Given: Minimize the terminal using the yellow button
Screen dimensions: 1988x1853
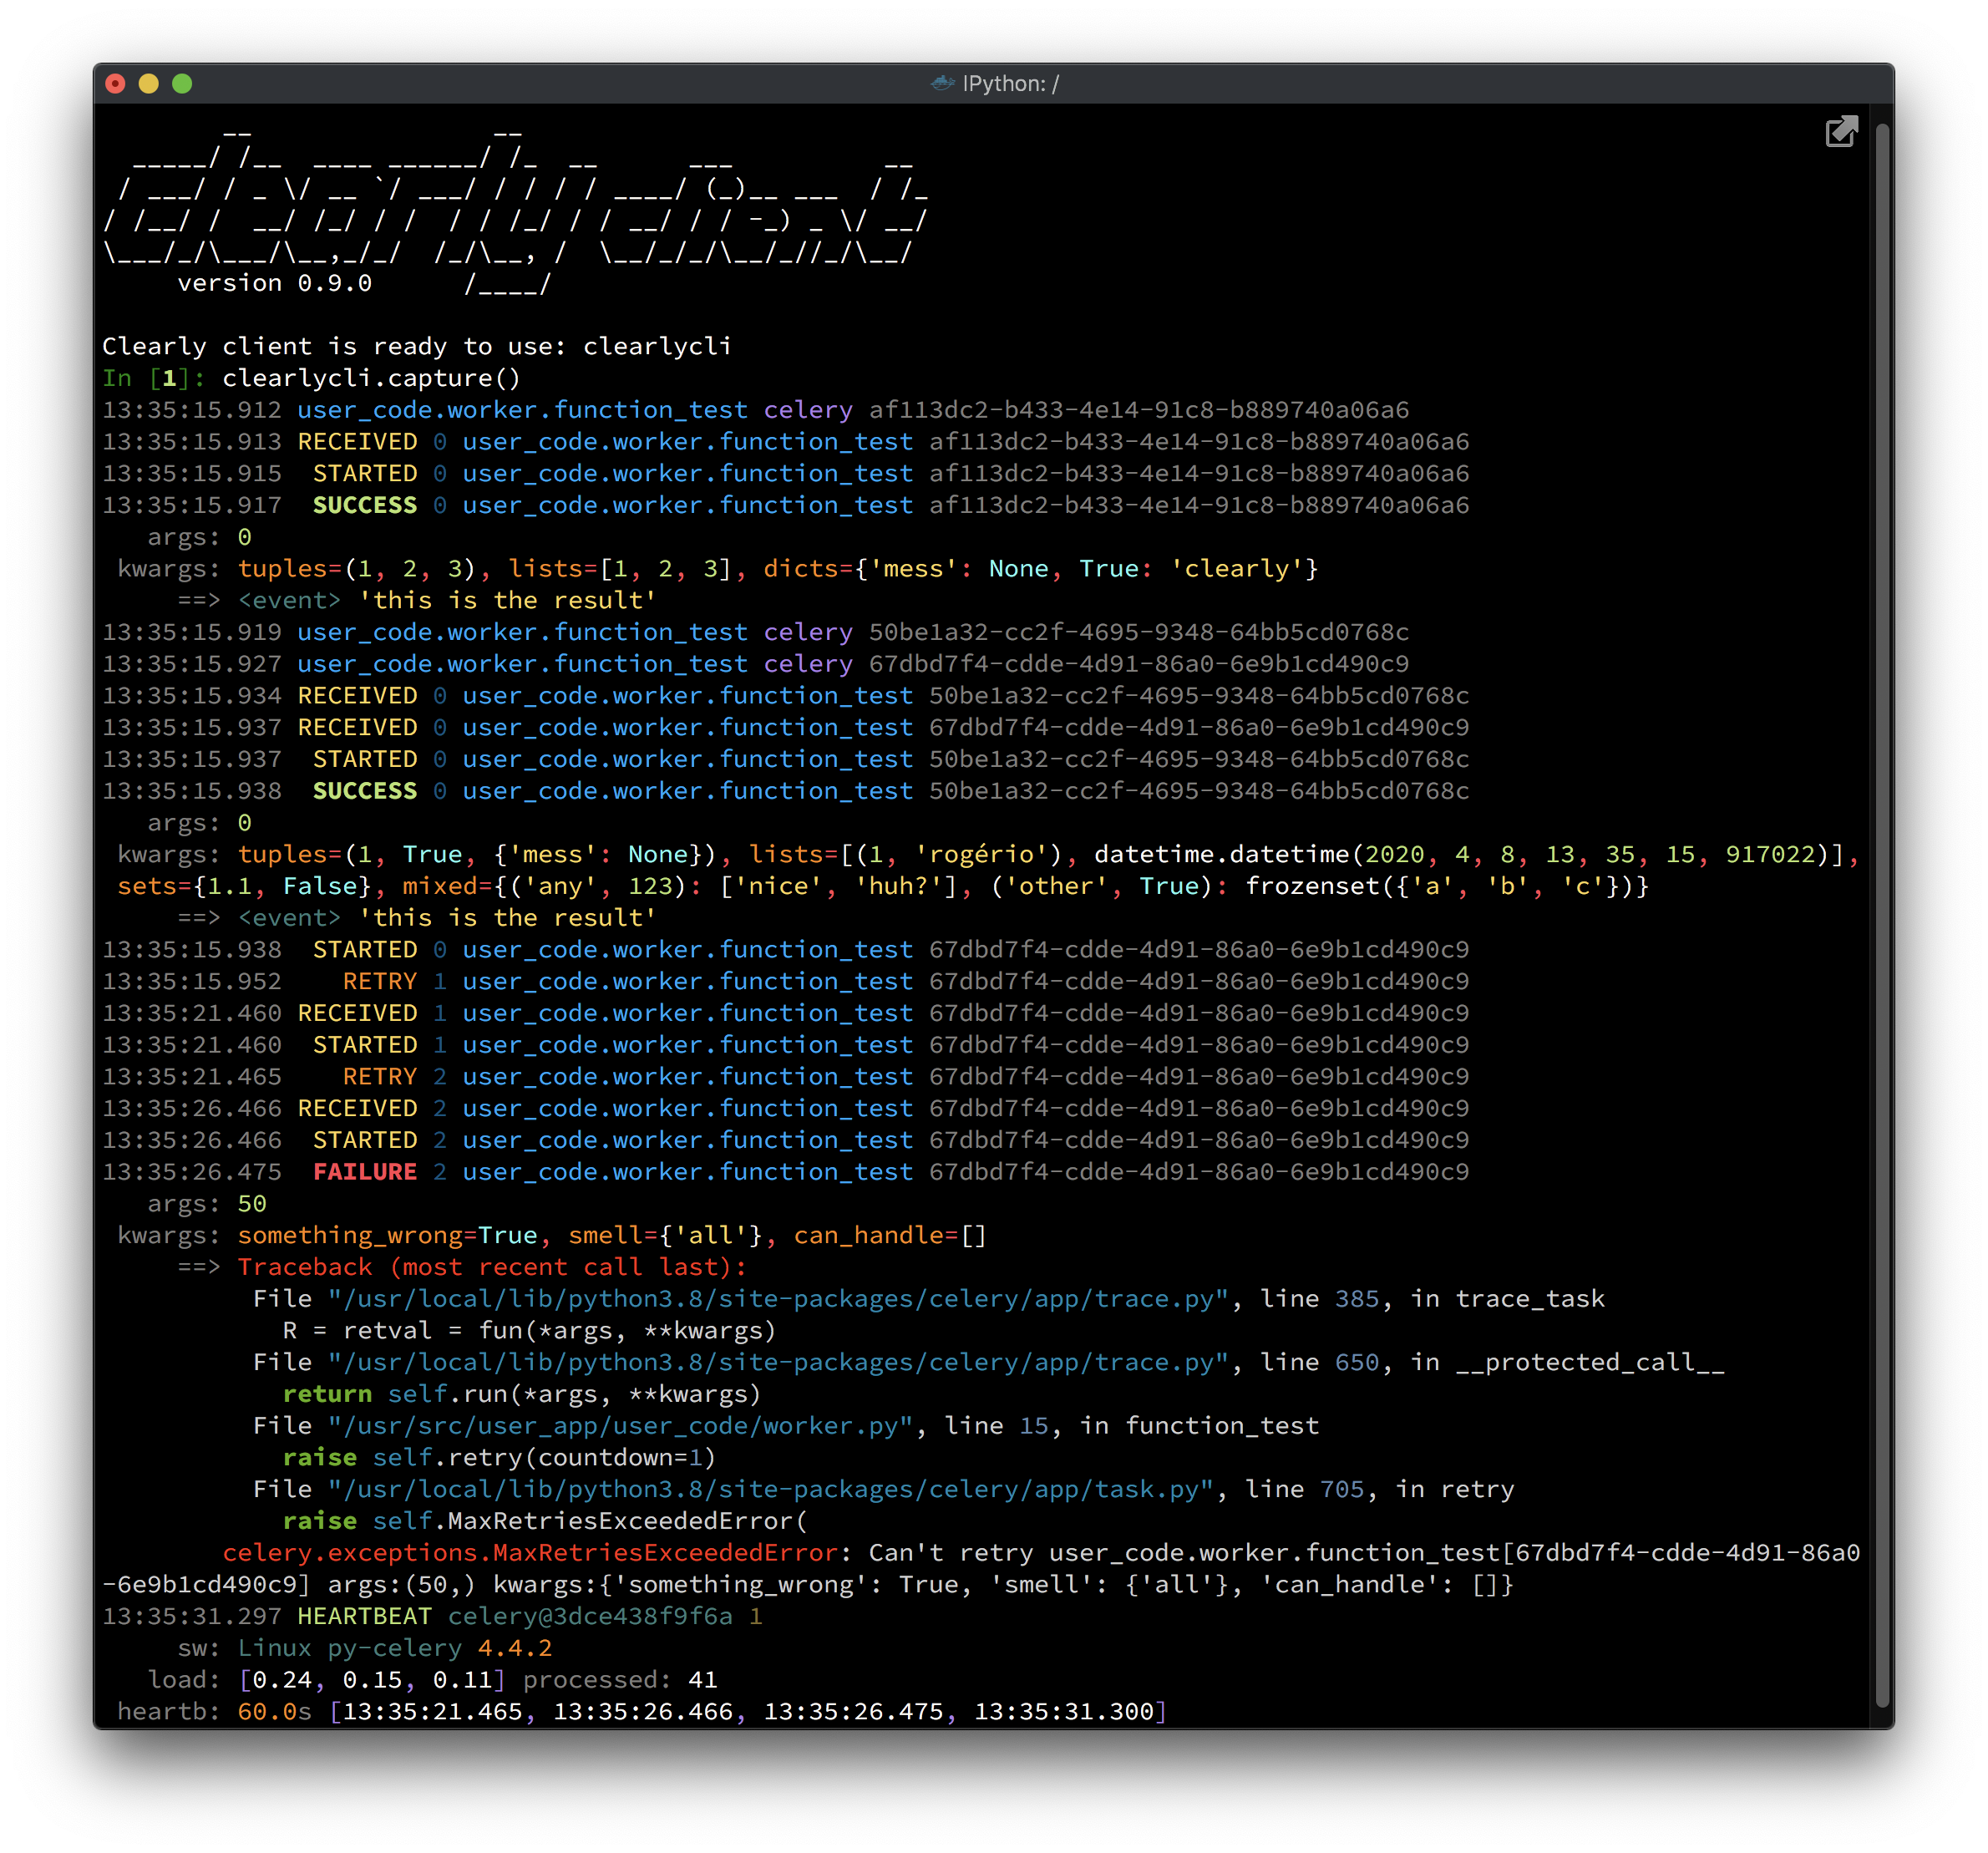Looking at the screenshot, I should 149,83.
